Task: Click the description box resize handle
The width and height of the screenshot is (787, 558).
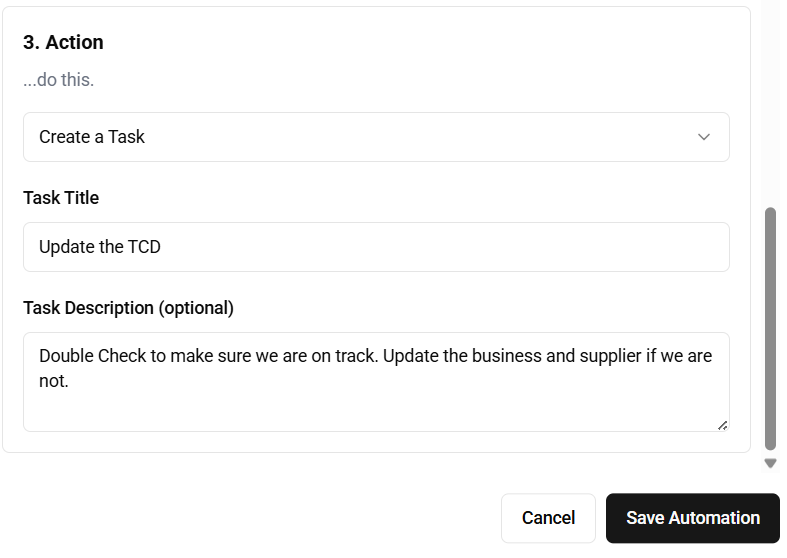Action: click(x=722, y=424)
